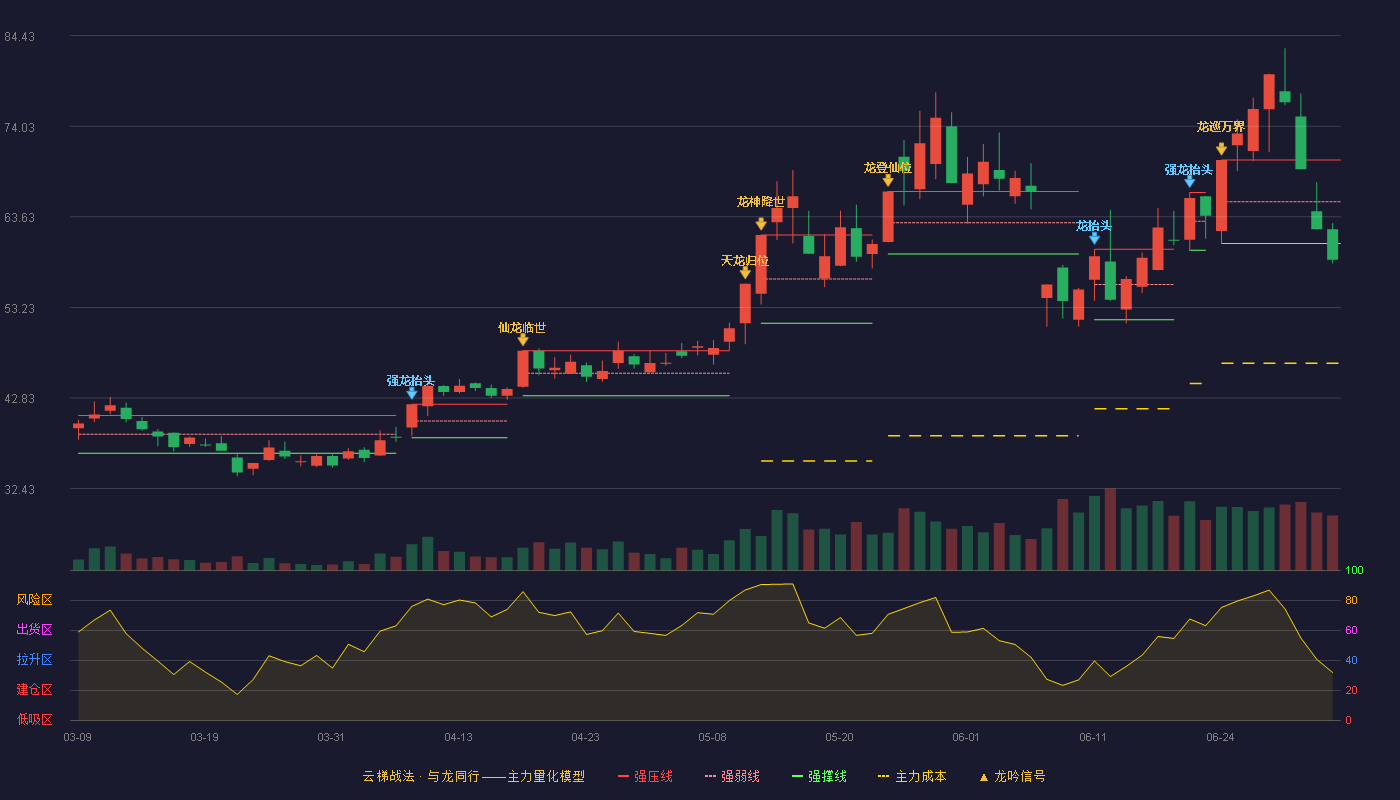Click the orange 80 indicator scale value
The image size is (1400, 800).
1351,601
